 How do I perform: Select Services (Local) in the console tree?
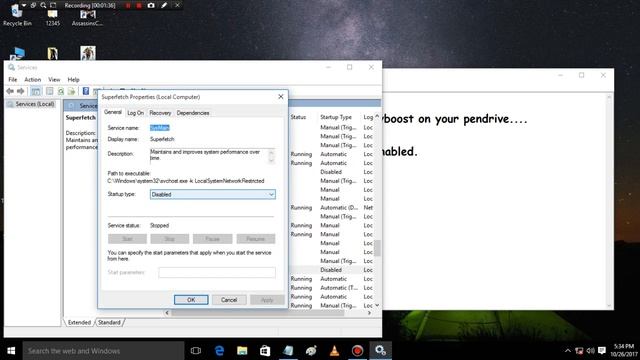pos(35,104)
